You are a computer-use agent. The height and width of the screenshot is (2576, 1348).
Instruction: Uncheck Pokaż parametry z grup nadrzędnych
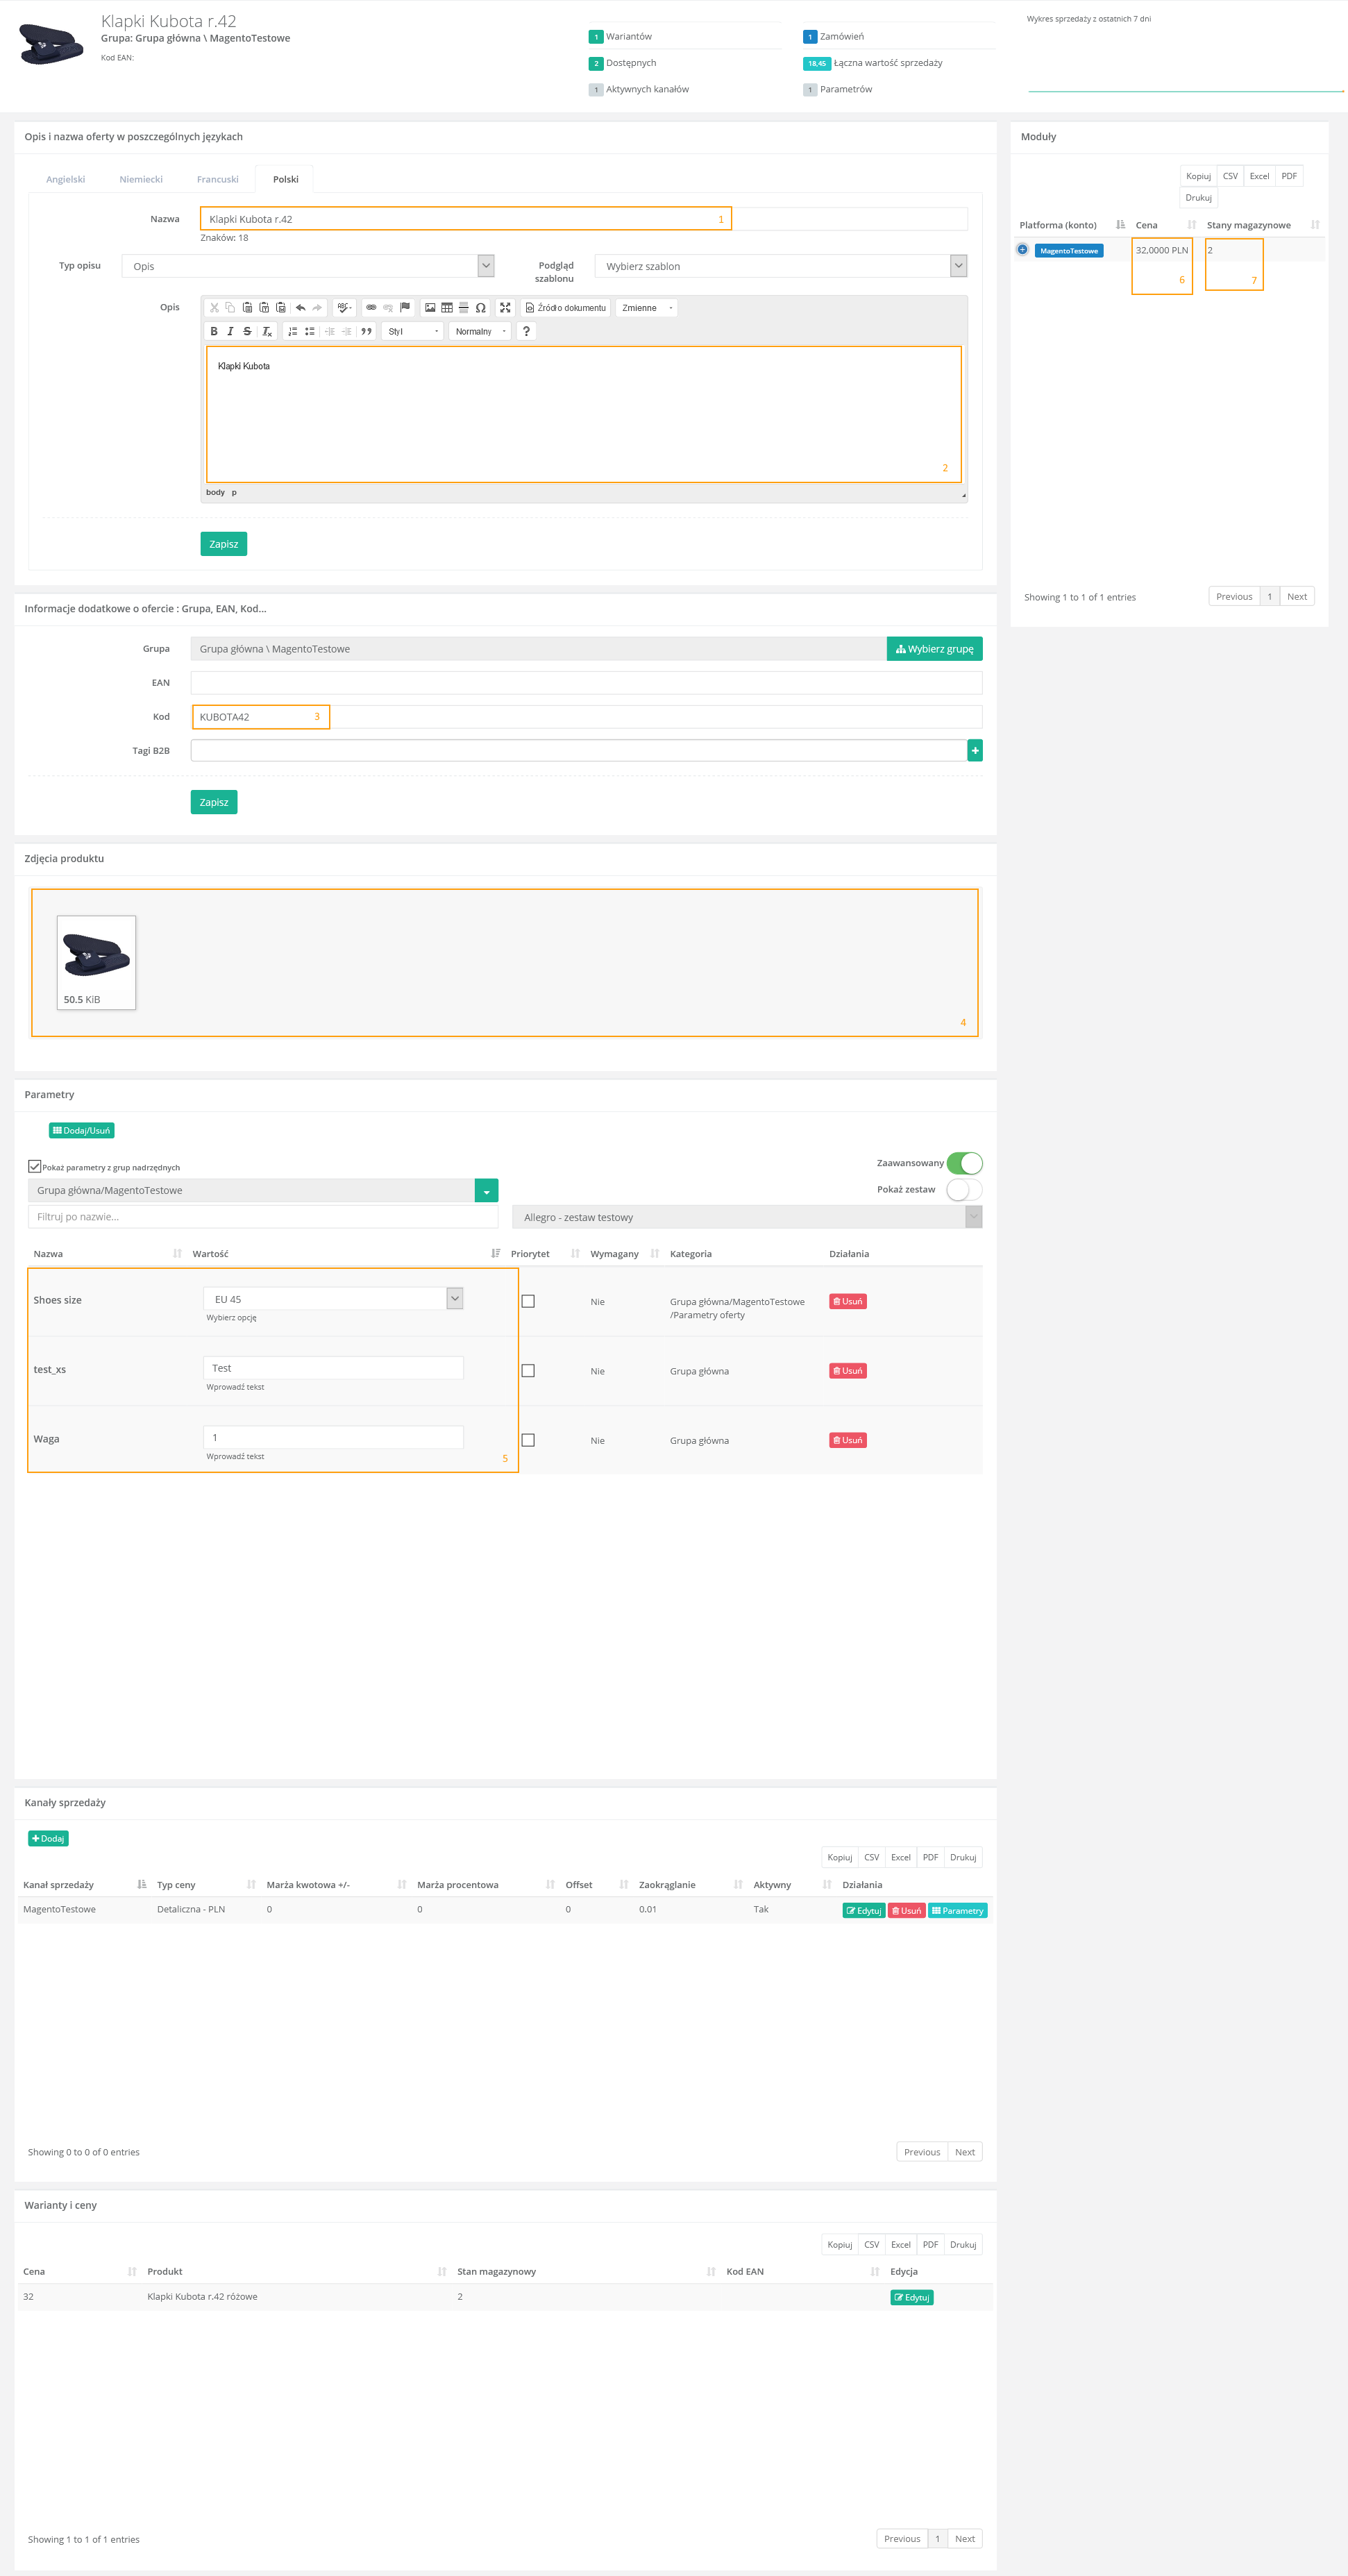click(35, 1166)
